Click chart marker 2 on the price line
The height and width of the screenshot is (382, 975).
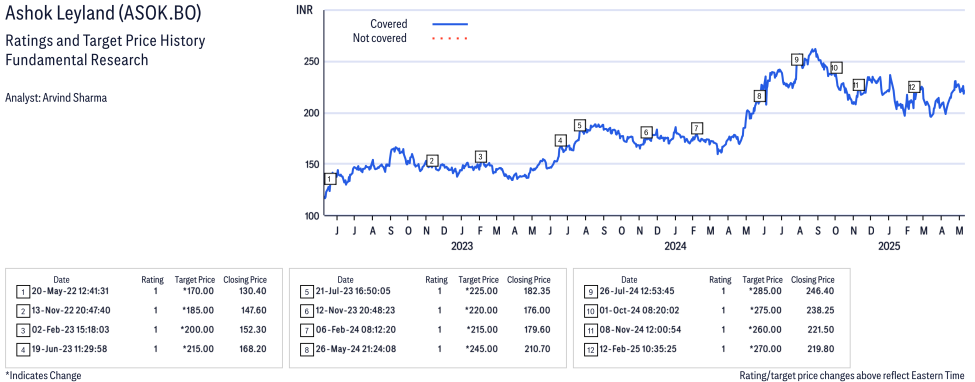(x=432, y=161)
